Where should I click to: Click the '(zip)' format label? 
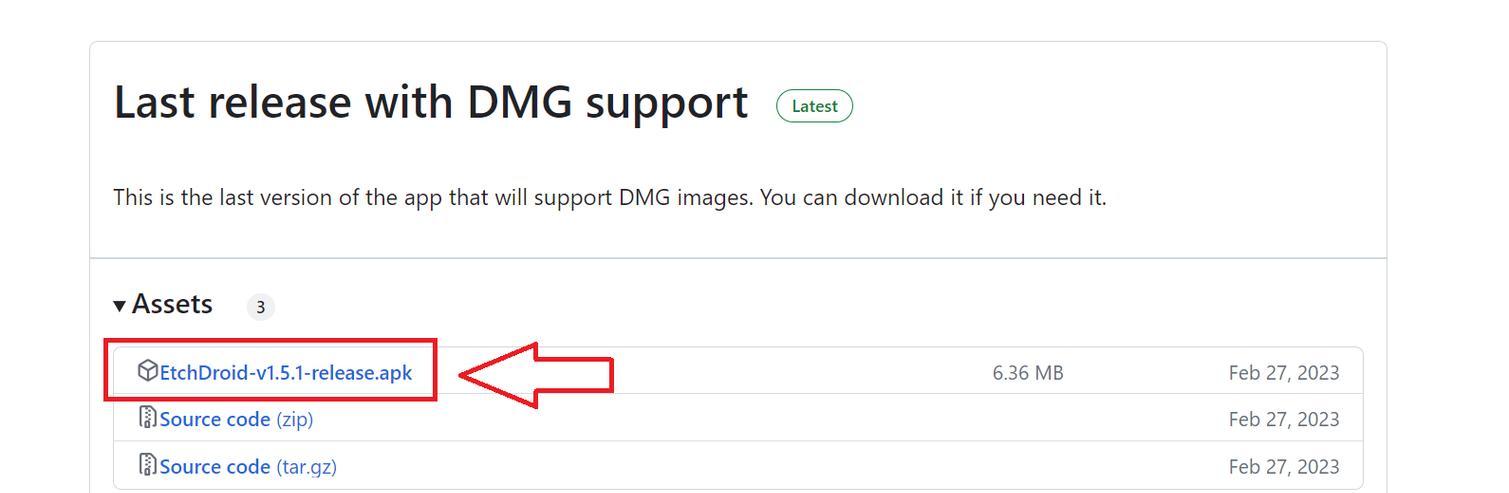click(294, 419)
